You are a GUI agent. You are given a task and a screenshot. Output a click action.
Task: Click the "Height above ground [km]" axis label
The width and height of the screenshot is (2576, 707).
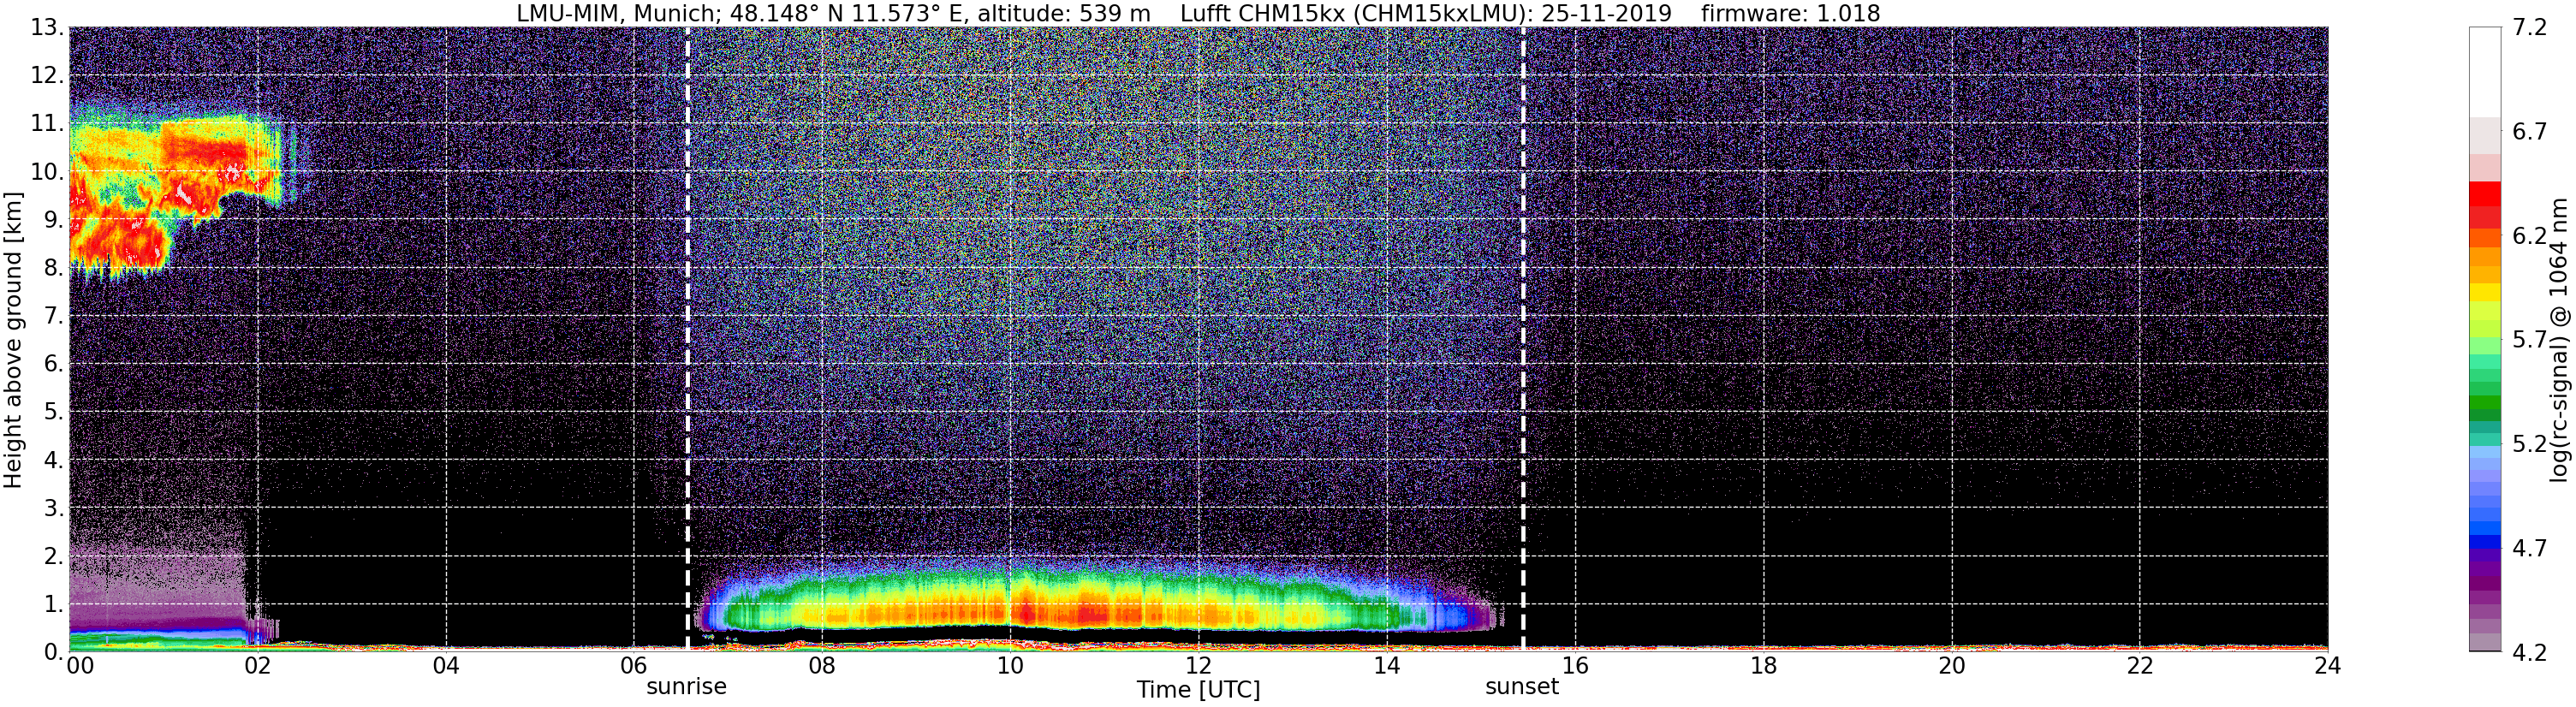[13, 340]
